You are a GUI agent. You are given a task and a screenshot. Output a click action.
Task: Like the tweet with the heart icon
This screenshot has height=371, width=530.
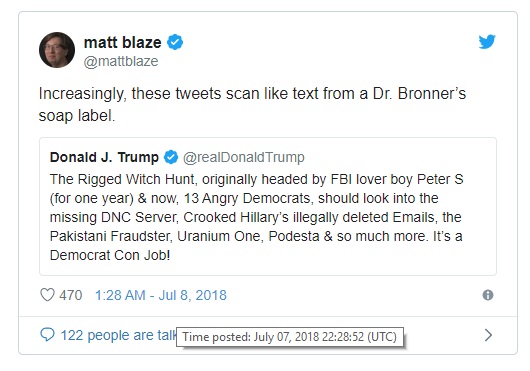[x=47, y=295]
